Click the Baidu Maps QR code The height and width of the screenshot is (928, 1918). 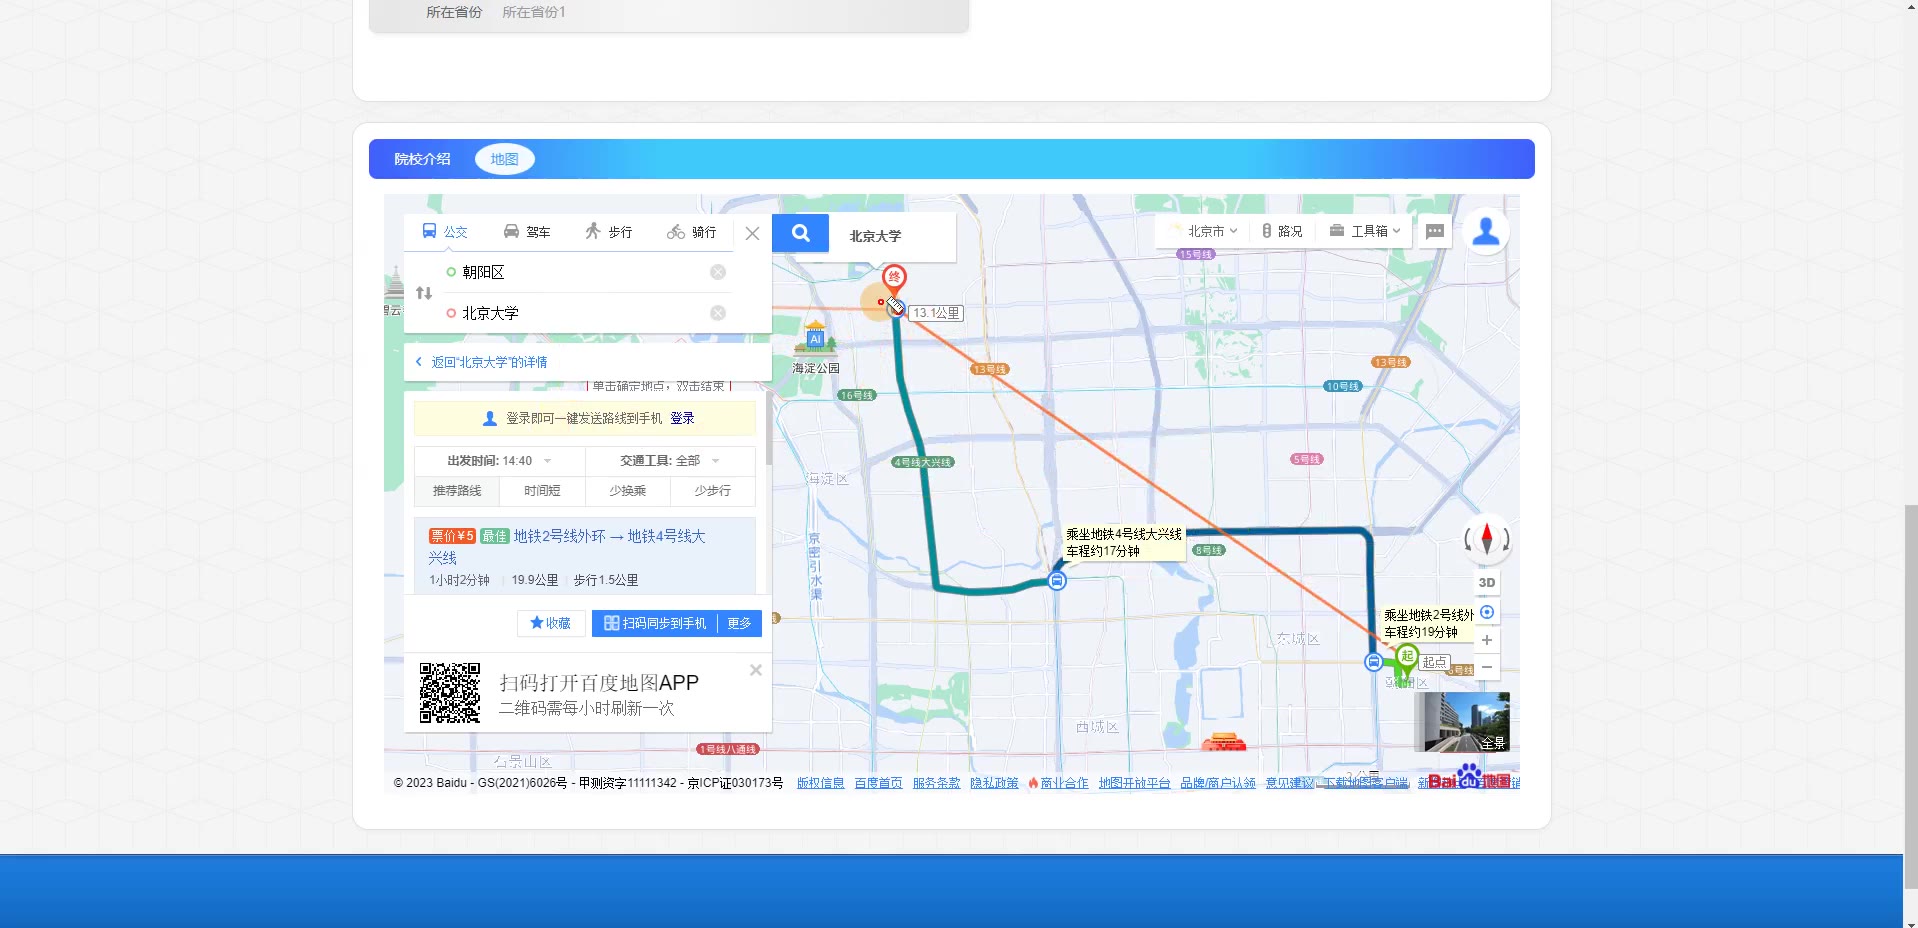[450, 693]
